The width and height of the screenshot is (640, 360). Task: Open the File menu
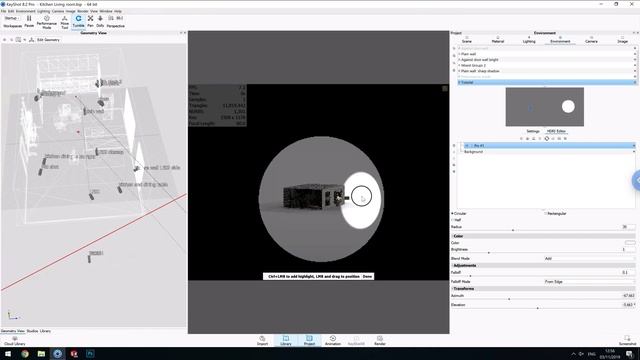coord(3,11)
